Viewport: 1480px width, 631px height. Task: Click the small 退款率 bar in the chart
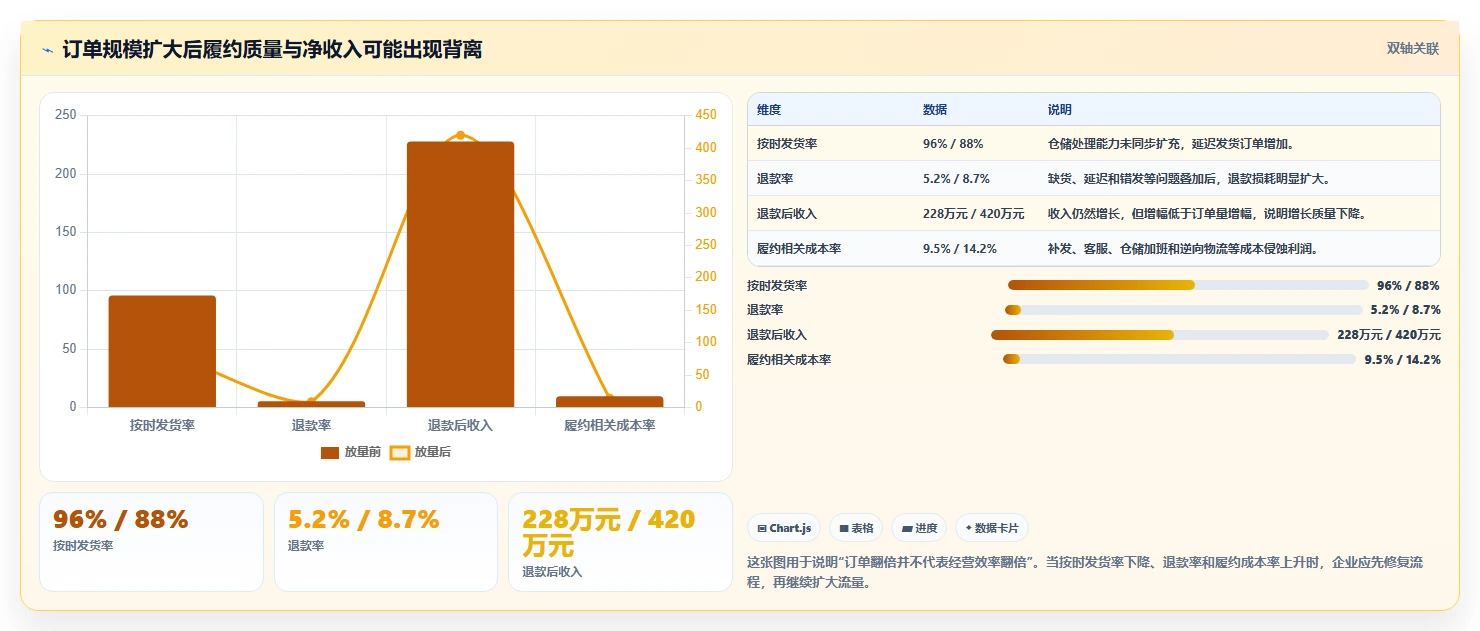coord(311,404)
